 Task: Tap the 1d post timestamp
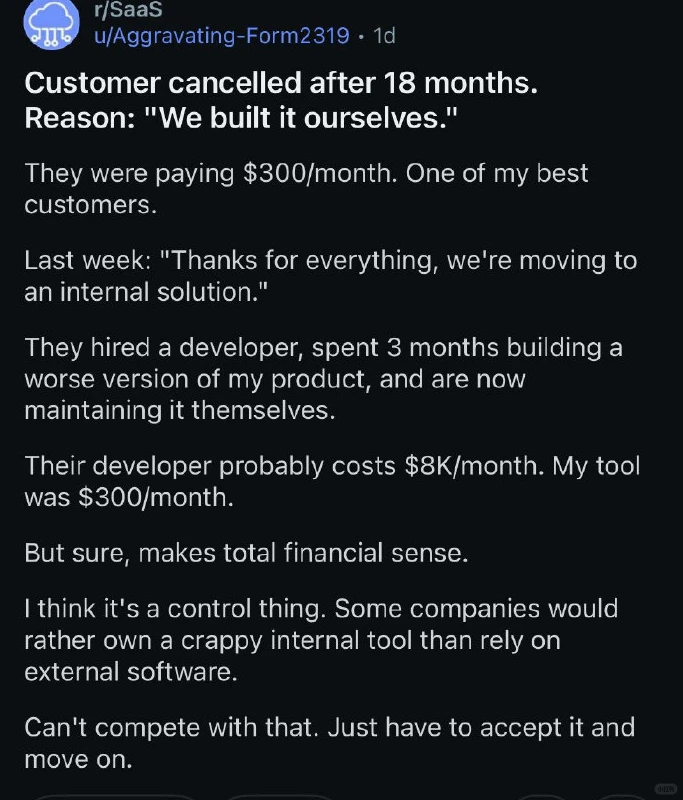click(x=384, y=36)
